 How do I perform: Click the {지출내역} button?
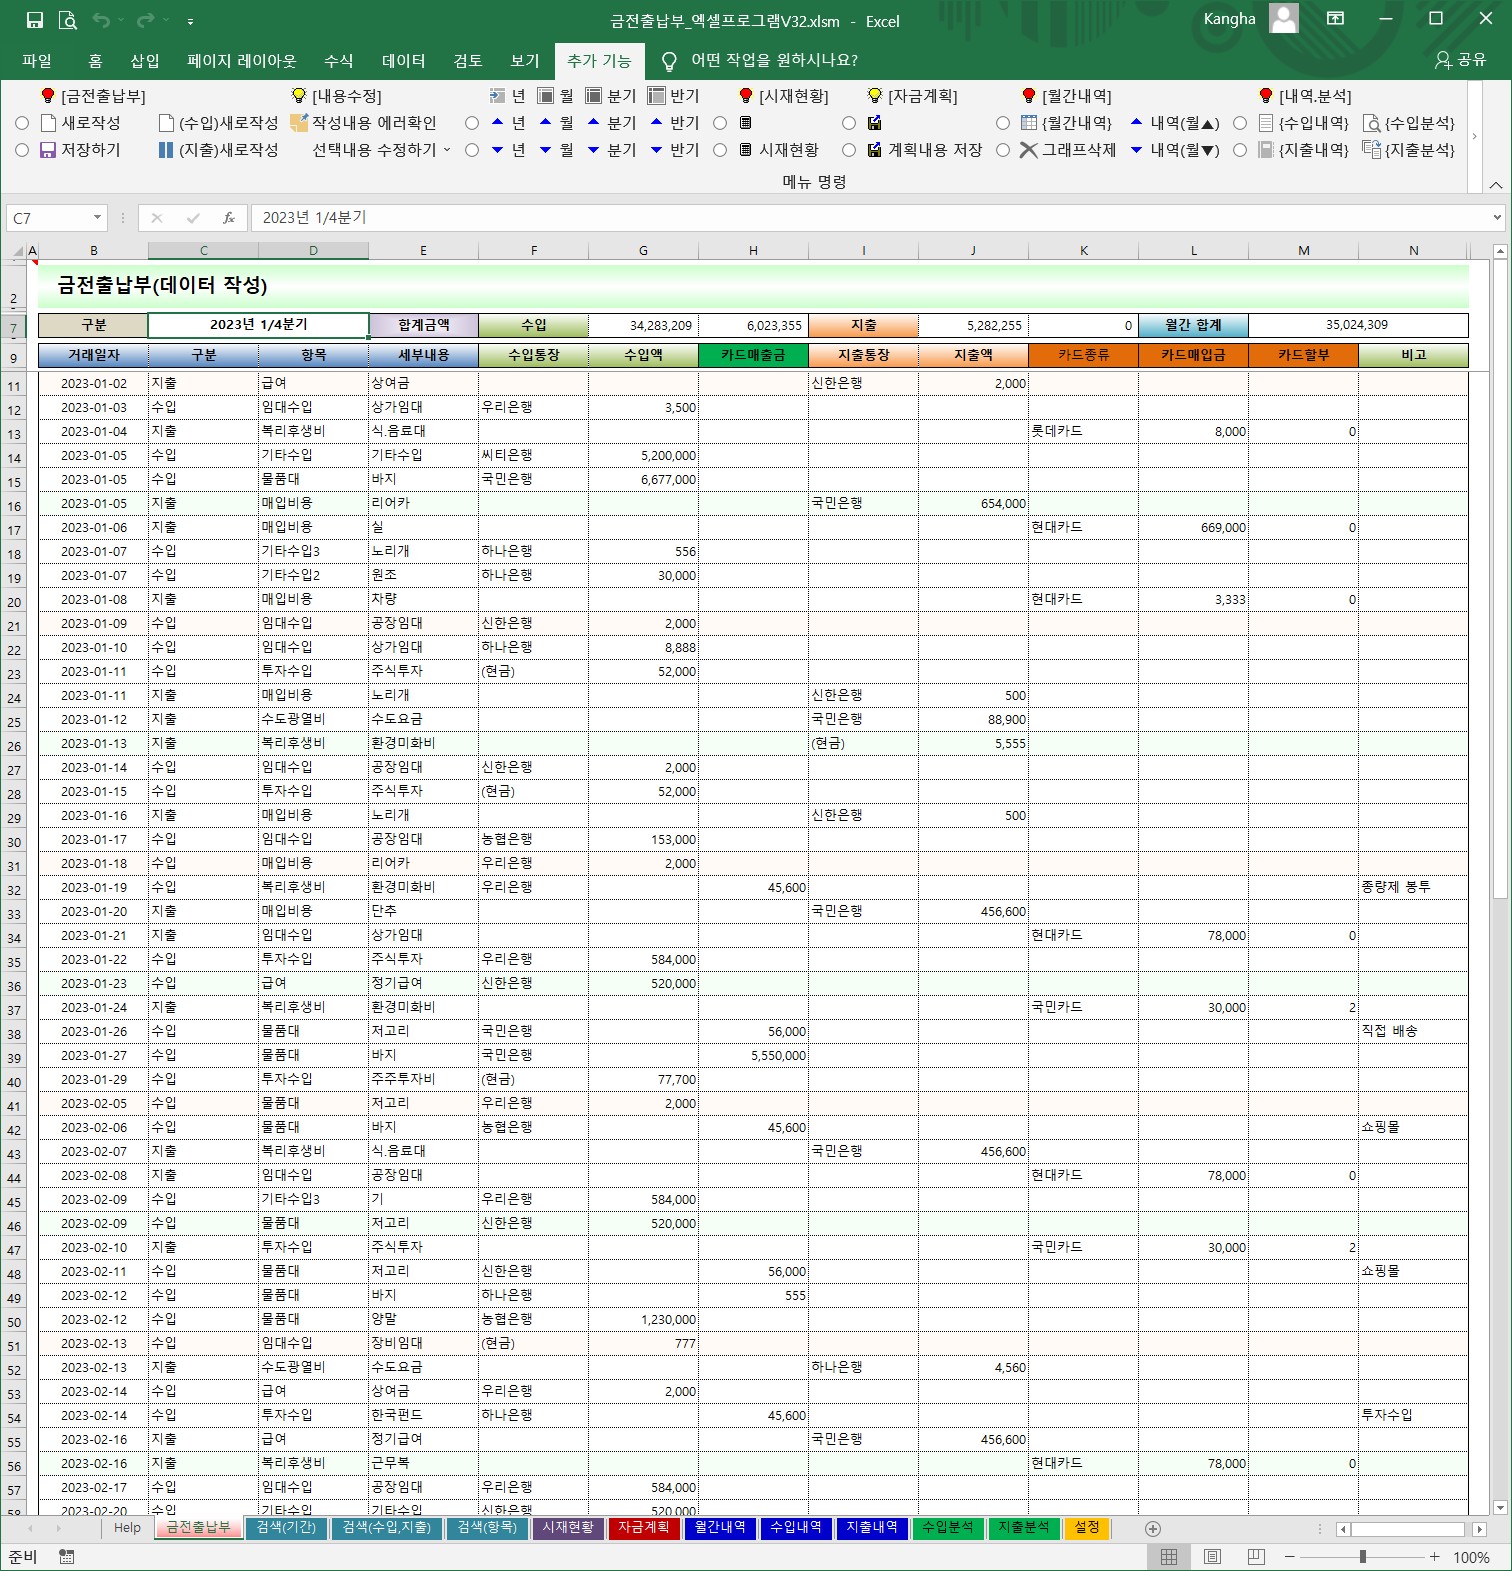[1304, 150]
